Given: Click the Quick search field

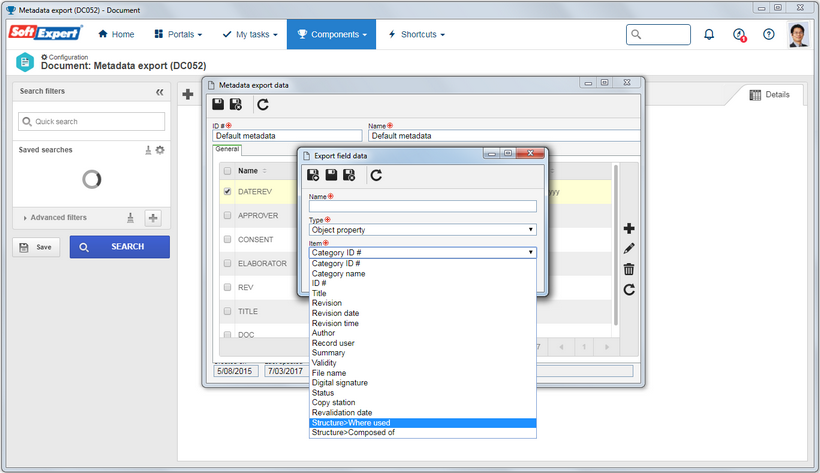Looking at the screenshot, I should [92, 121].
